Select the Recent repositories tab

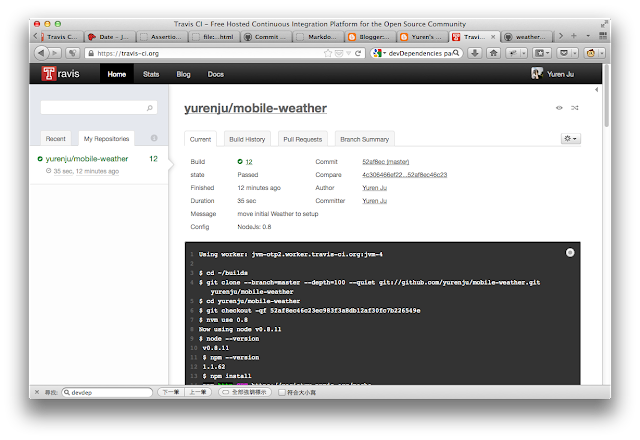[56, 138]
